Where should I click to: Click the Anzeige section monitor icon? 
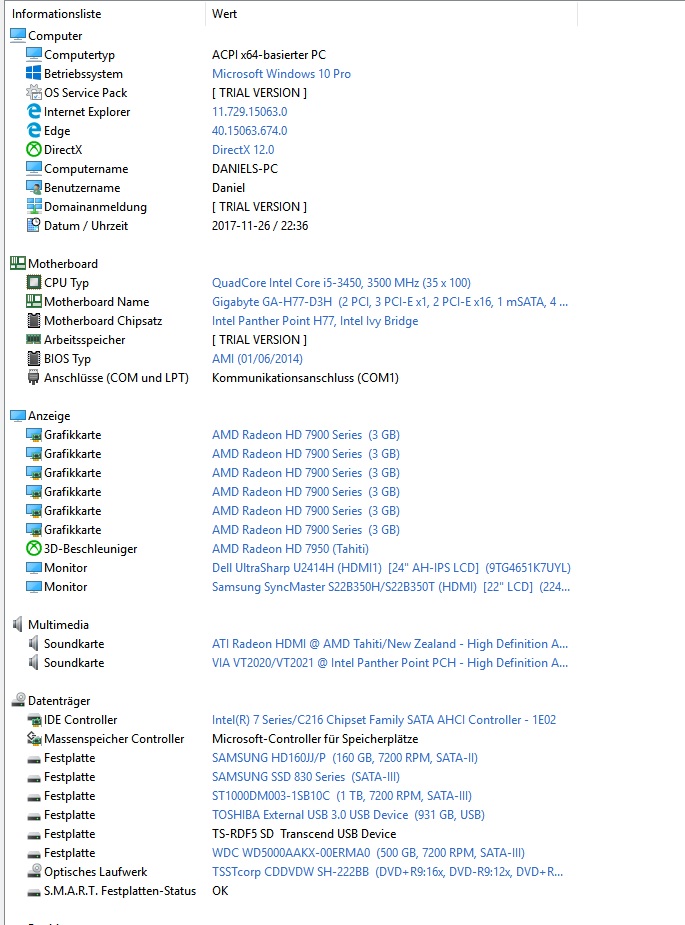tap(18, 415)
